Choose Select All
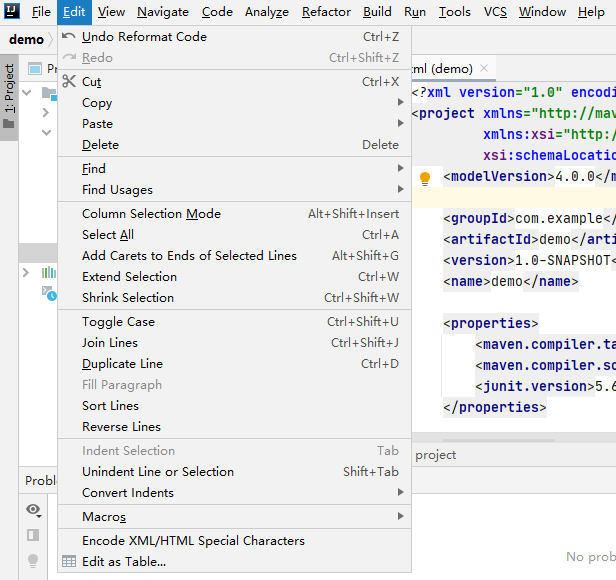The image size is (616, 580). pos(235,235)
